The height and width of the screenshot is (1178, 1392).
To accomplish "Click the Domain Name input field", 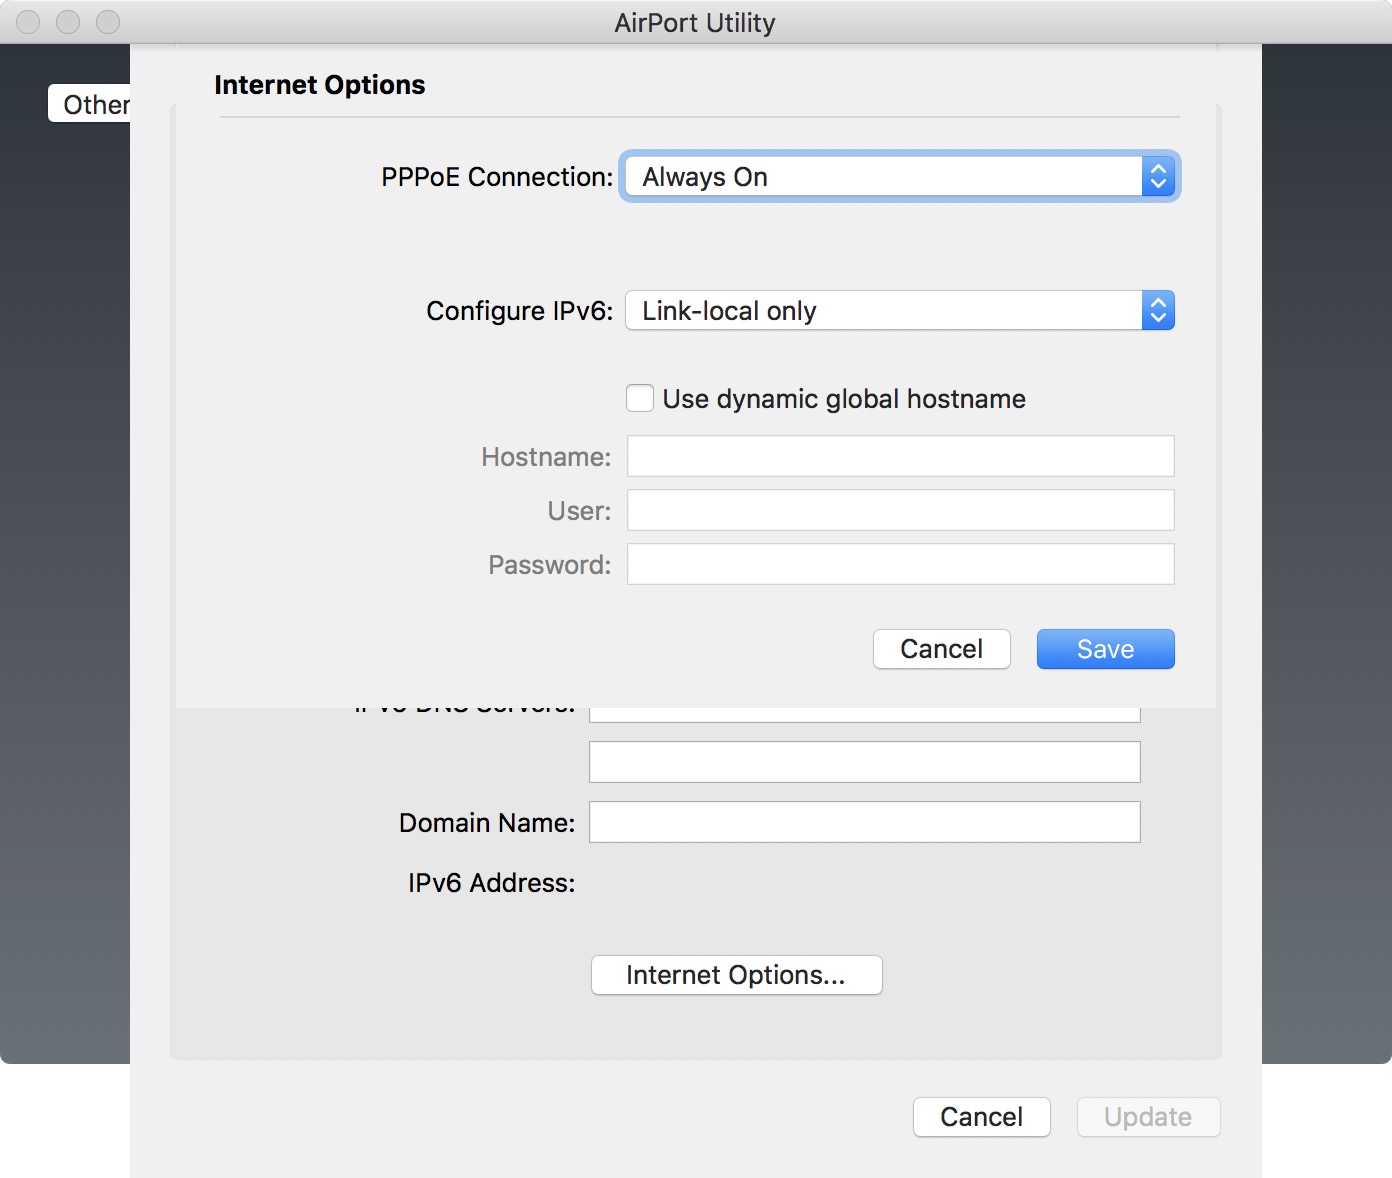I will point(865,822).
